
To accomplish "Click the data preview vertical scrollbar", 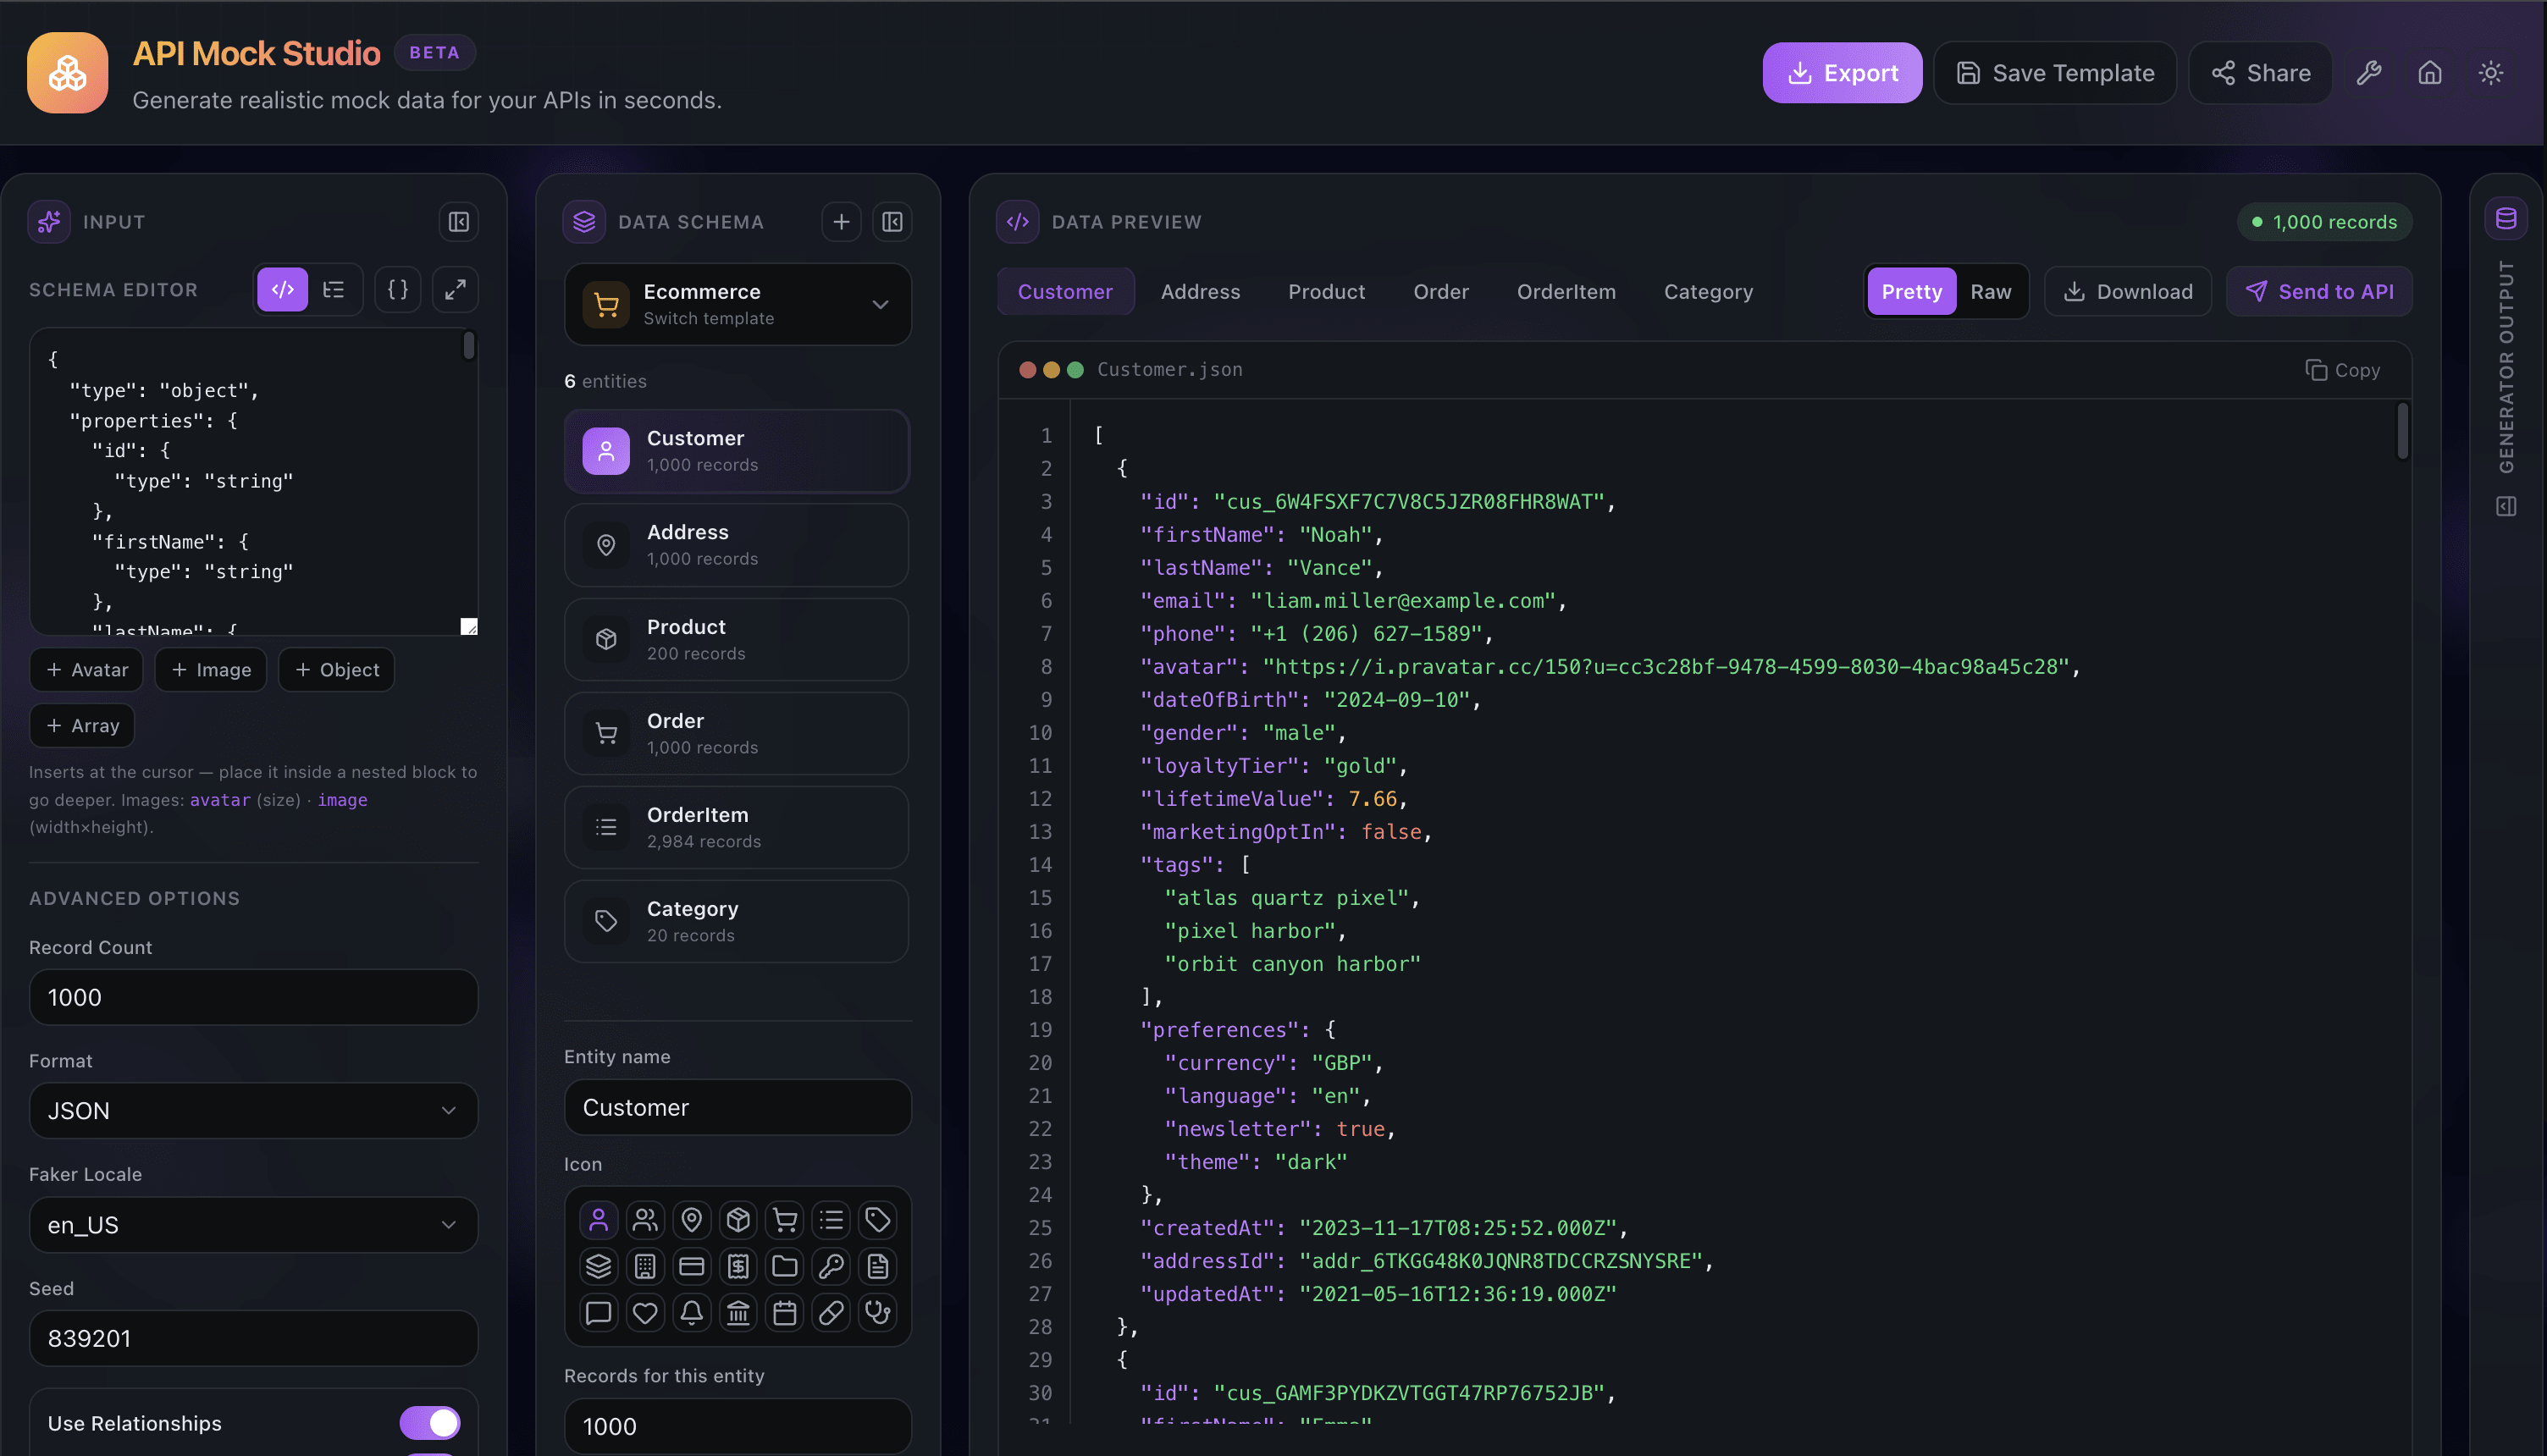I will tap(2402, 431).
